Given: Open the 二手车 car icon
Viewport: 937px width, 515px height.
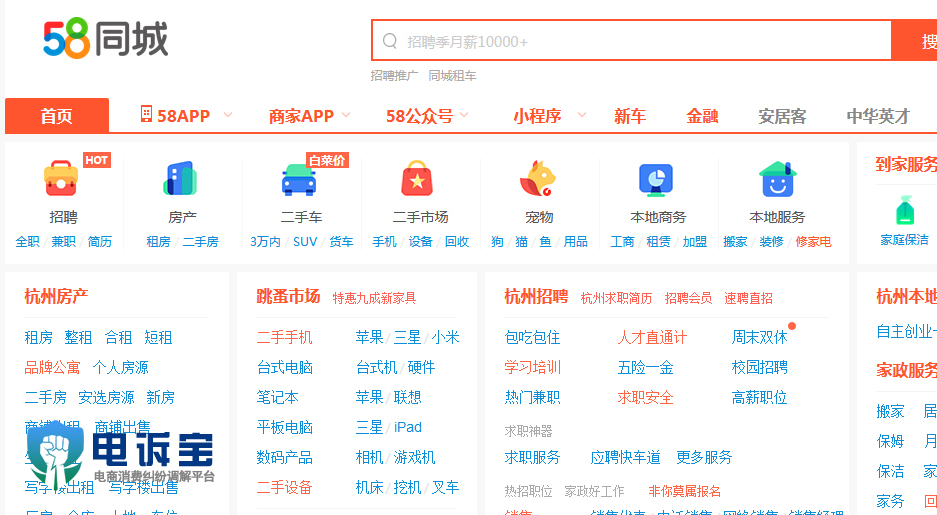Looking at the screenshot, I should coord(299,179).
